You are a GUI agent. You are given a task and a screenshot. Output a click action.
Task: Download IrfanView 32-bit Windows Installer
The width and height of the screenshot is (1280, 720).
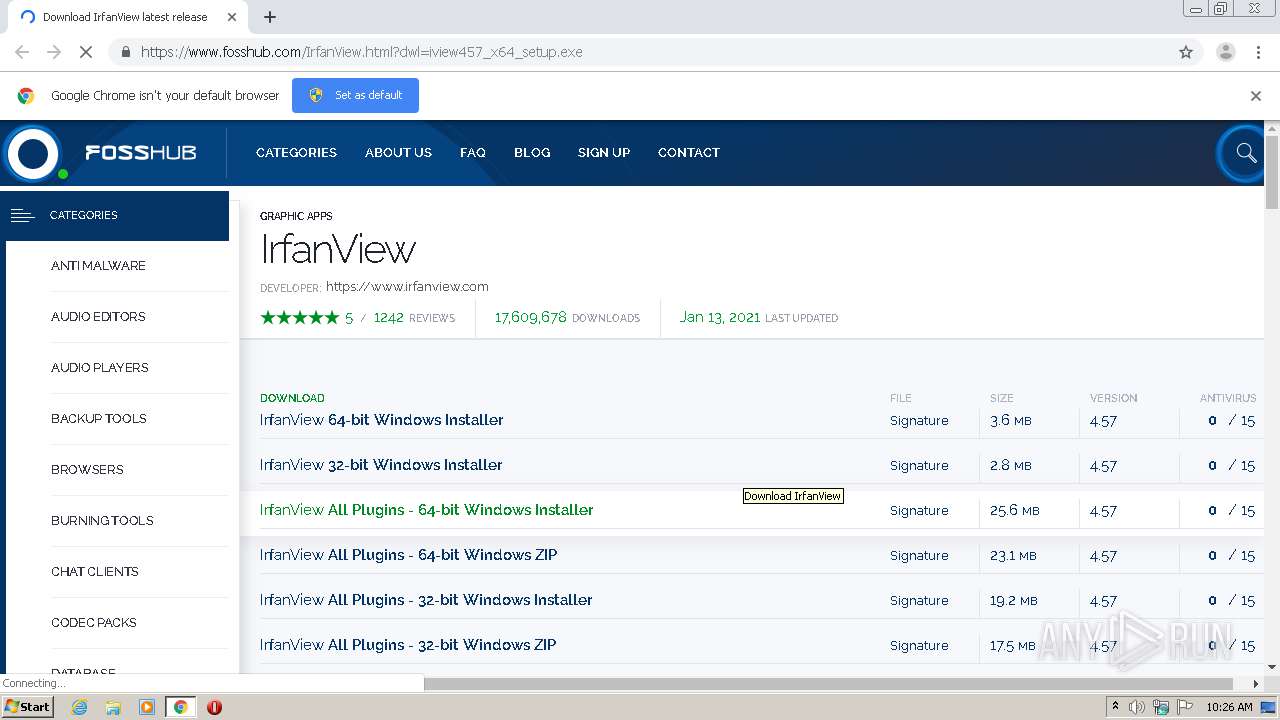point(381,465)
